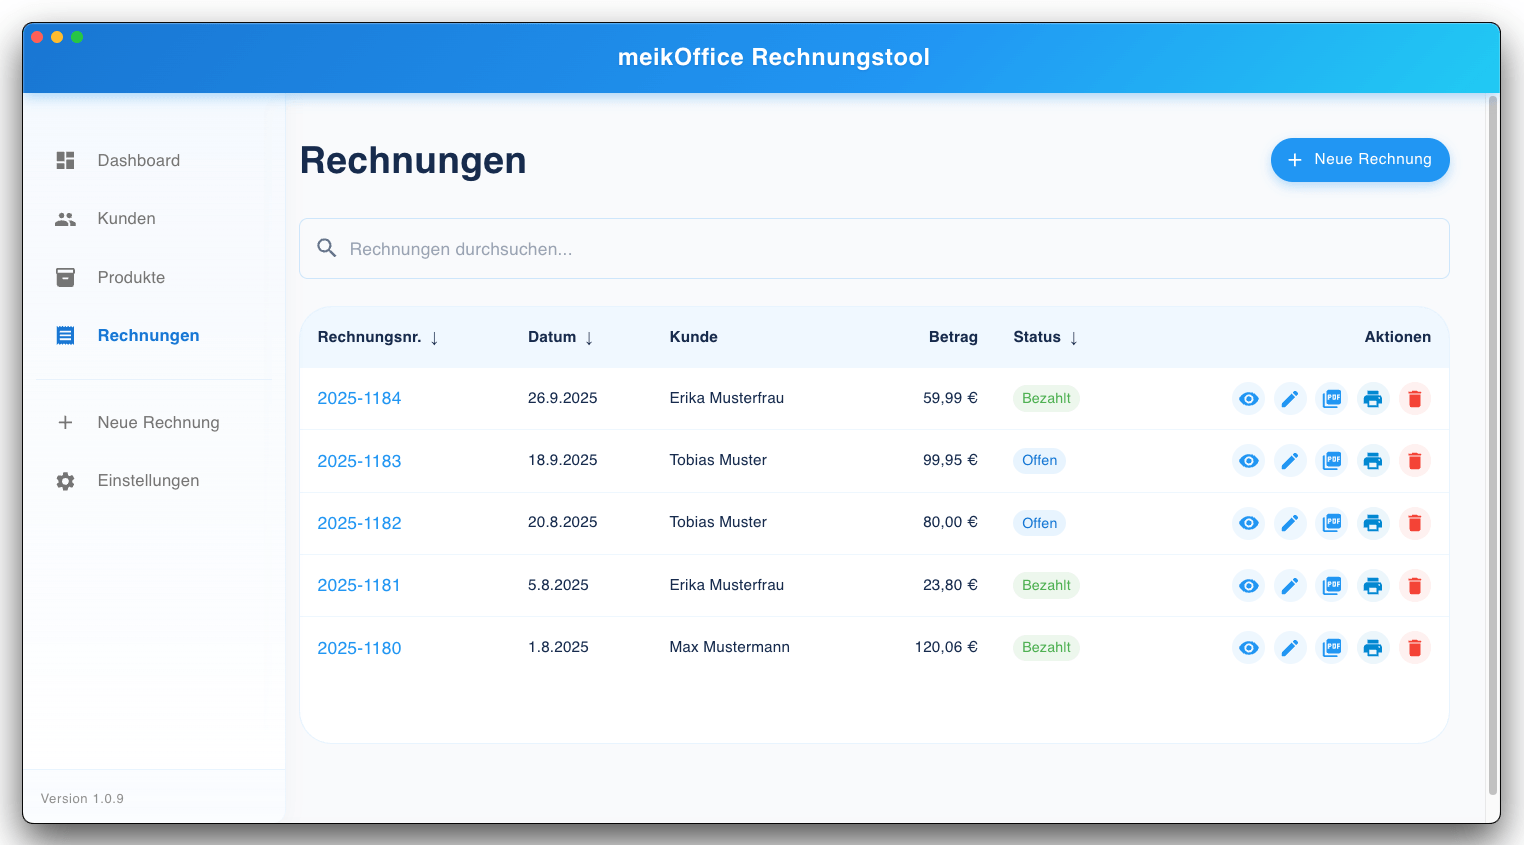
Task: Open the Rechnungen sidebar entry
Action: (x=148, y=335)
